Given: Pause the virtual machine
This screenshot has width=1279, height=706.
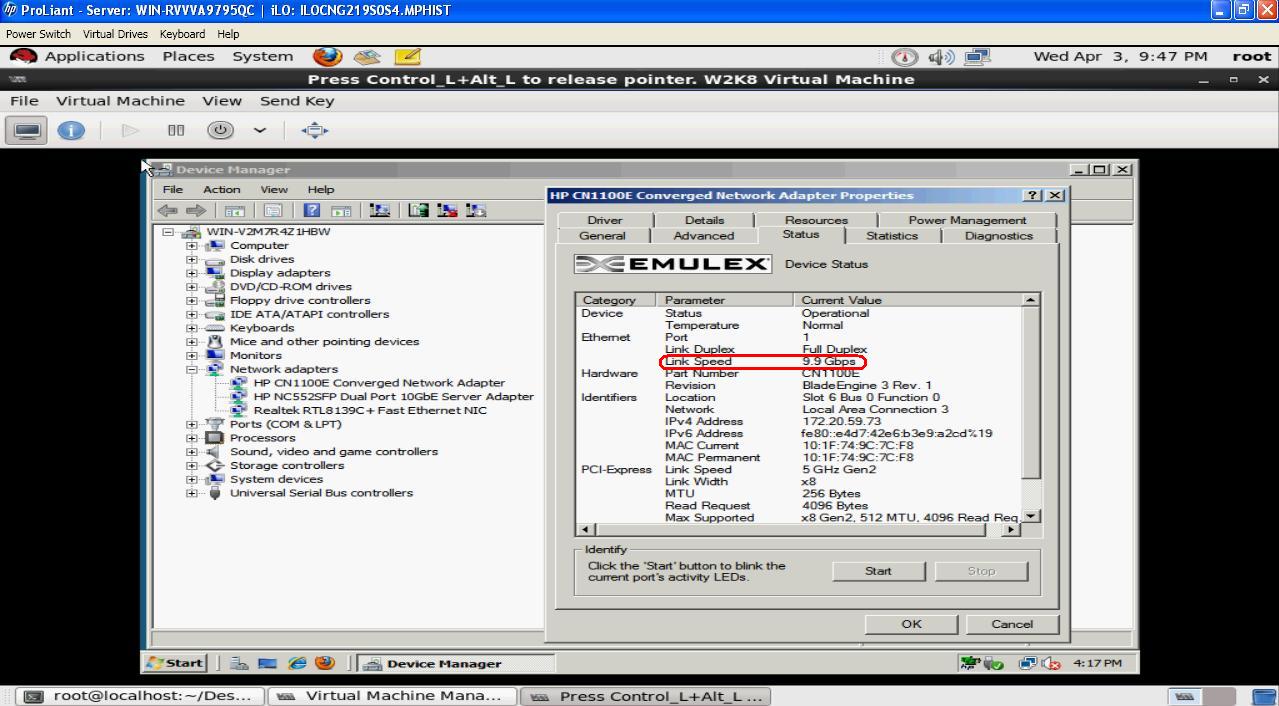Looking at the screenshot, I should [x=176, y=130].
